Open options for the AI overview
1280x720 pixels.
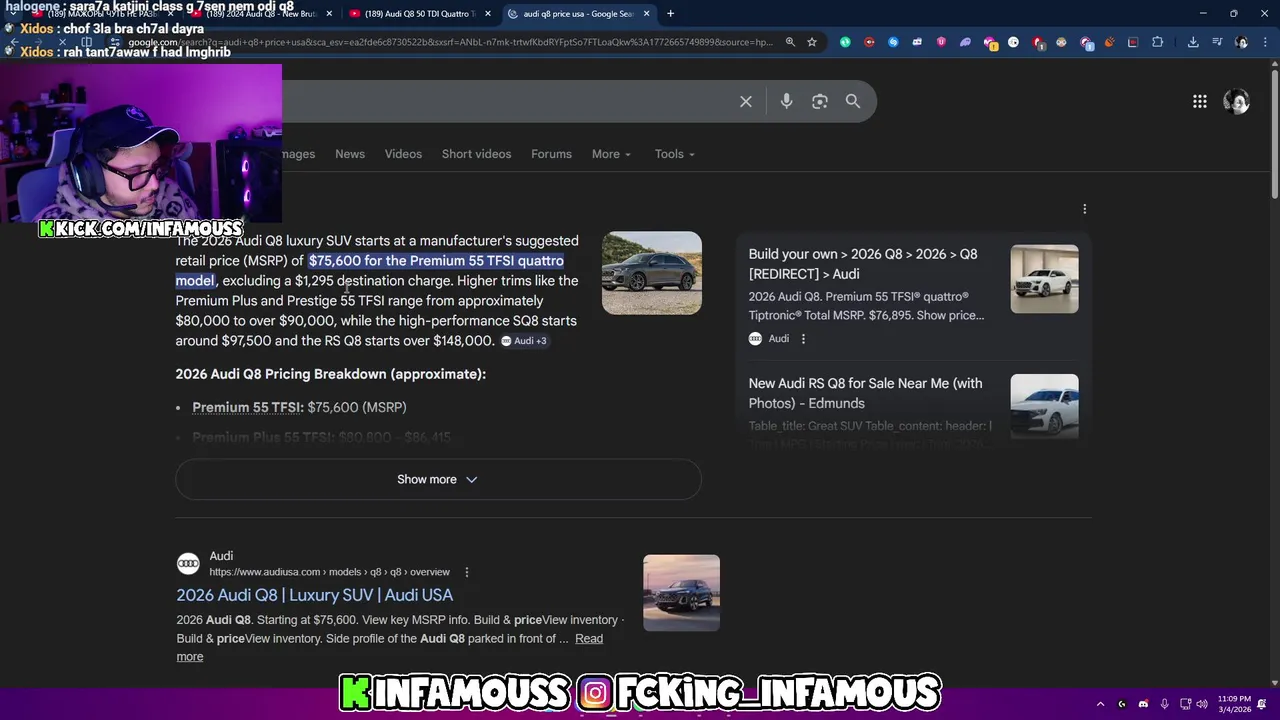1085,209
